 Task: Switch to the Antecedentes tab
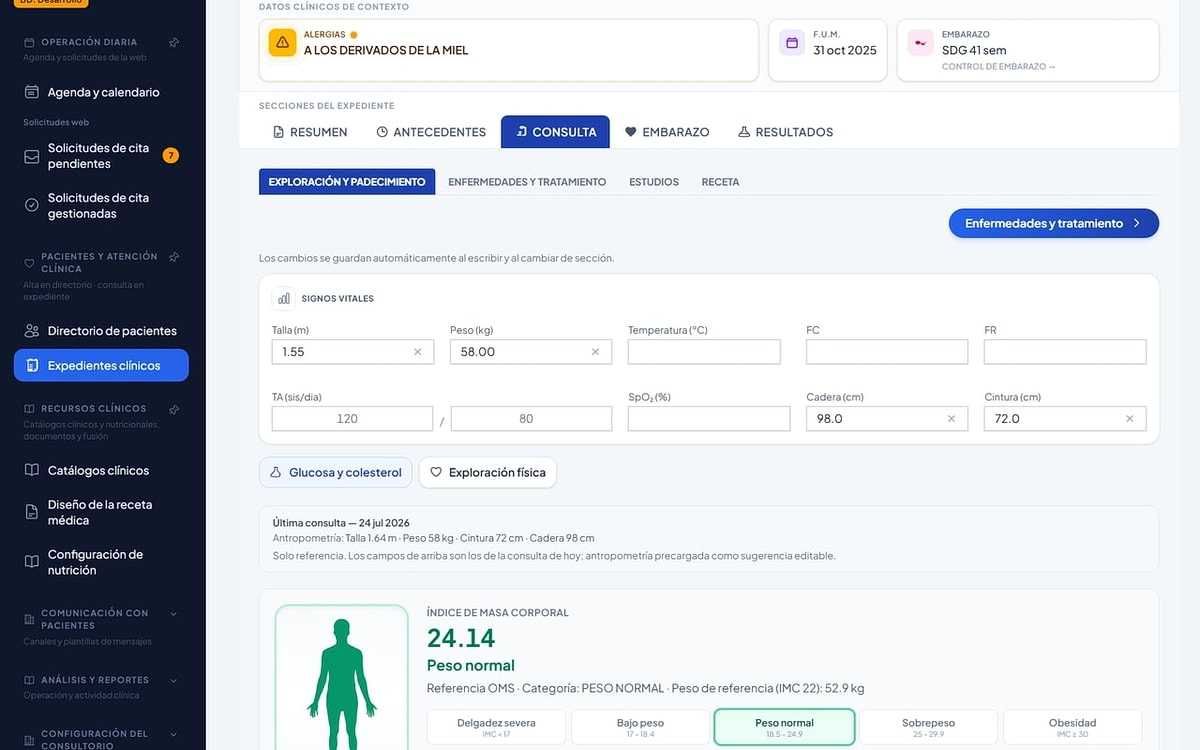(x=431, y=132)
